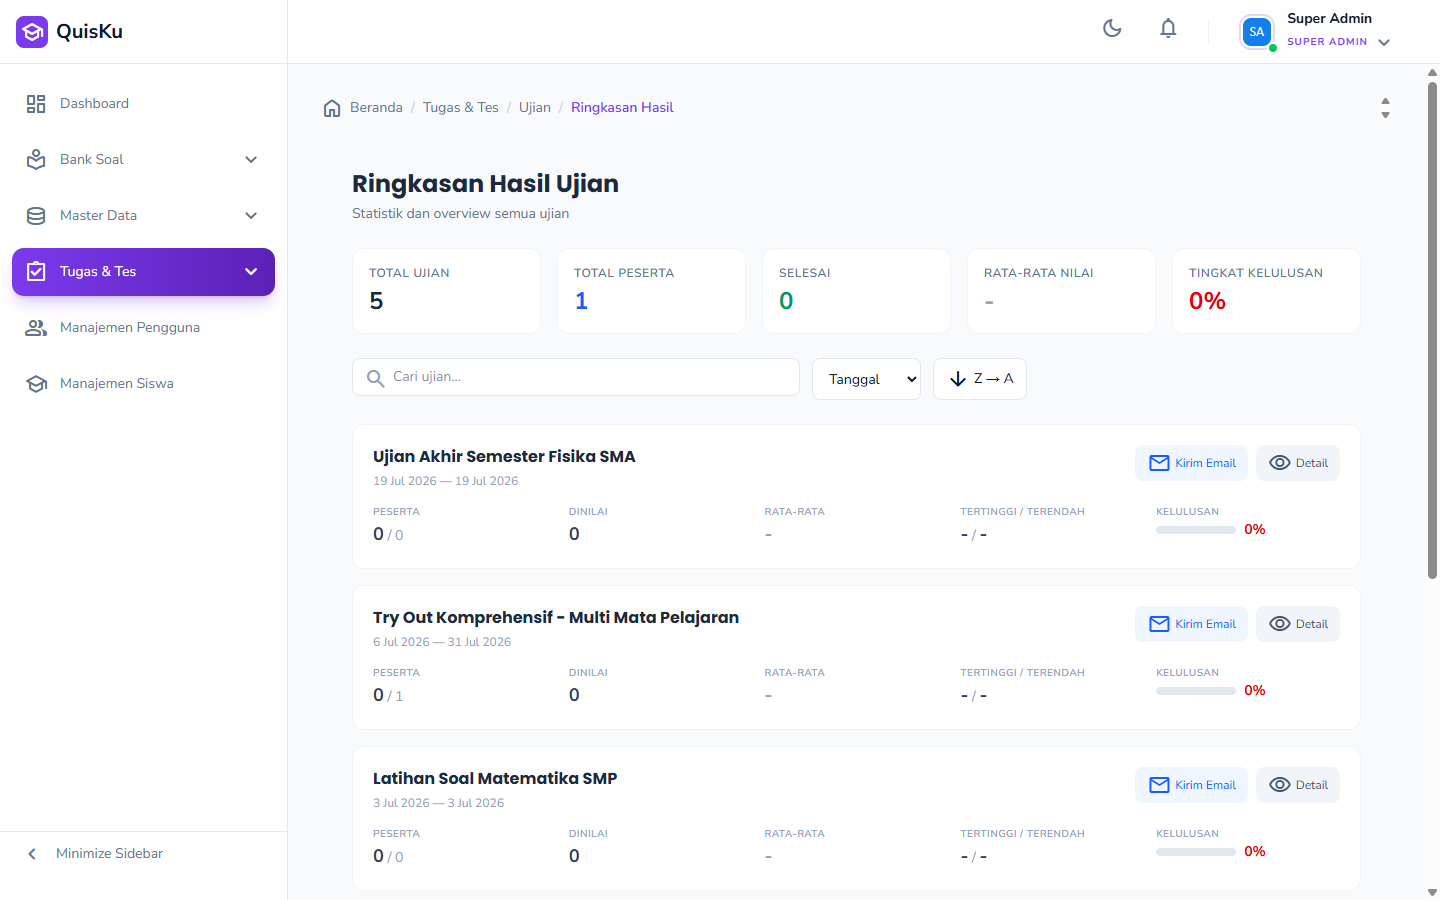Expand the Master Data submenu chevron
Viewport: 1440px width, 900px height.
point(251,216)
